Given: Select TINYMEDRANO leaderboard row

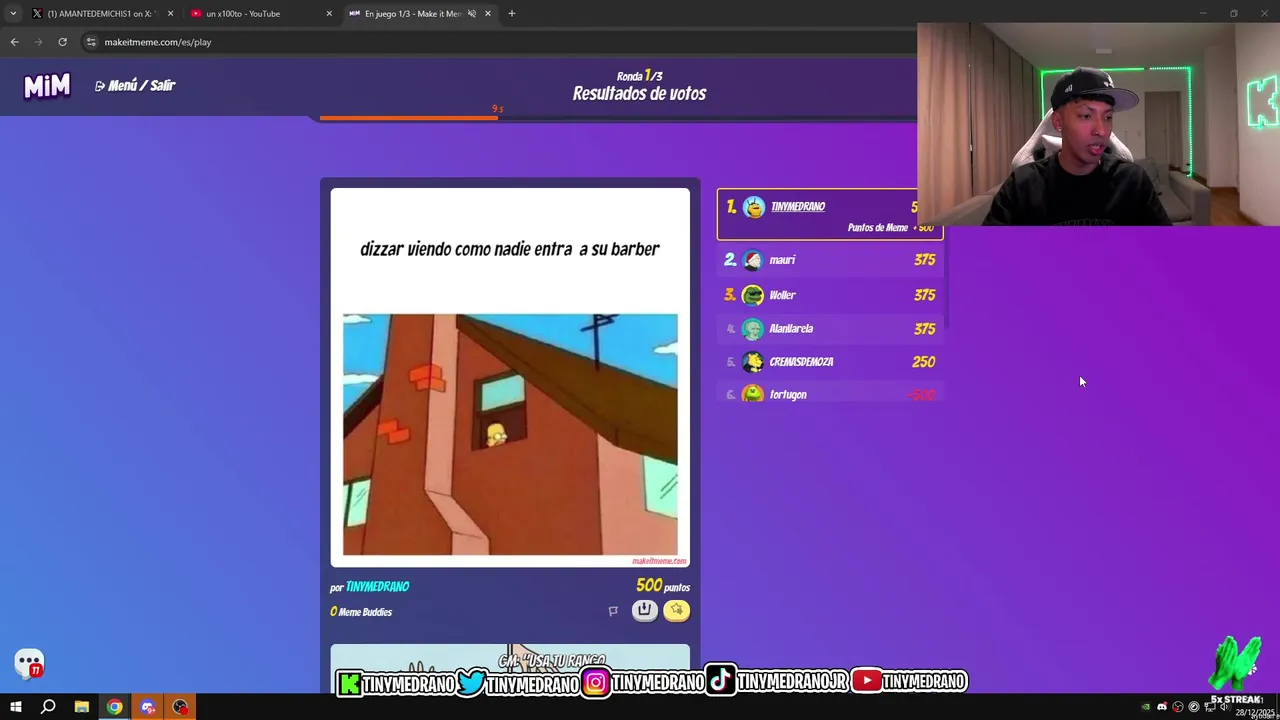Looking at the screenshot, I should (x=829, y=214).
